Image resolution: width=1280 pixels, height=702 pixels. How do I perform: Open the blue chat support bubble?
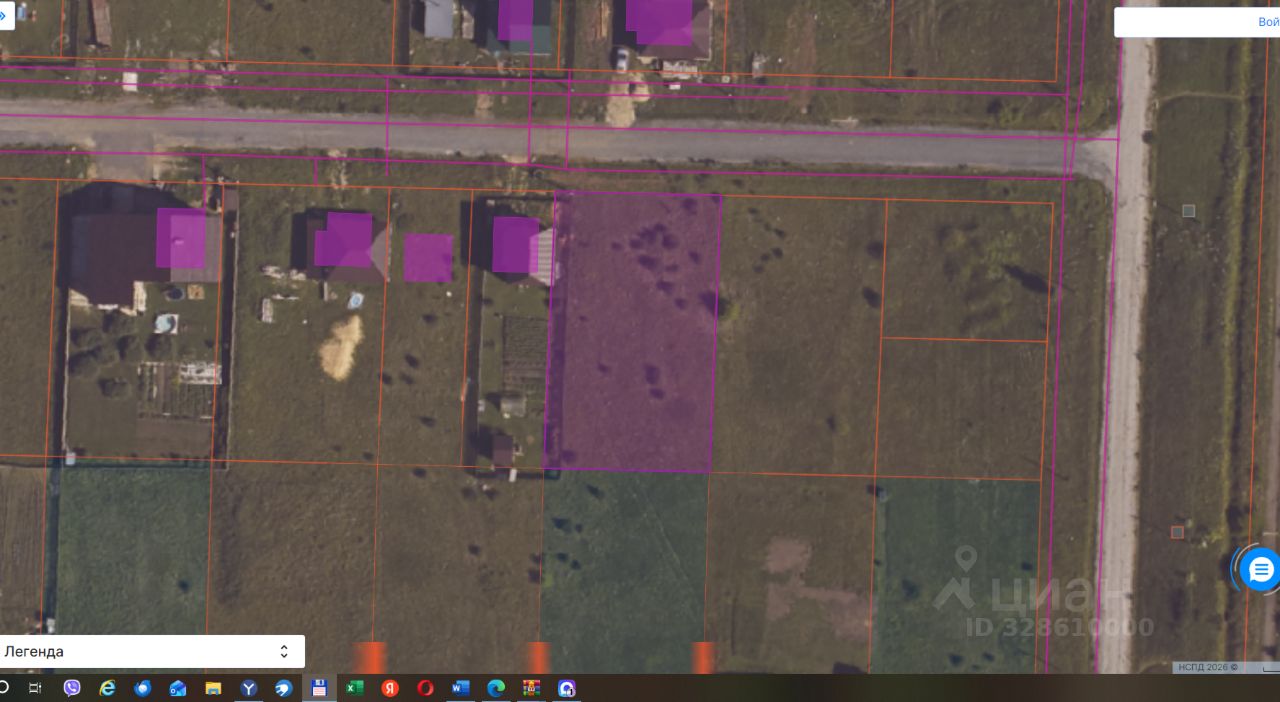click(x=1260, y=570)
